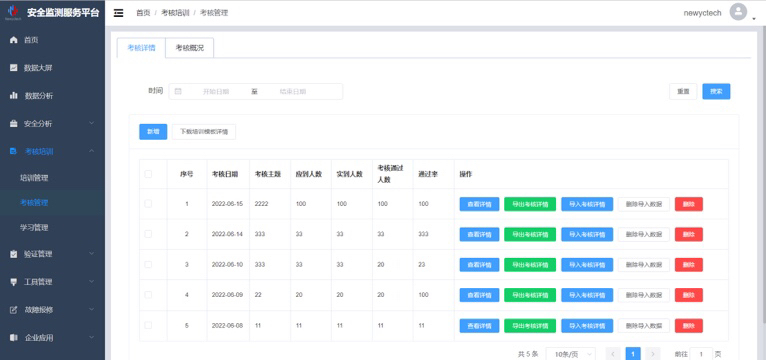
Task: Click 查看详情 for row 4
Action: pos(479,295)
